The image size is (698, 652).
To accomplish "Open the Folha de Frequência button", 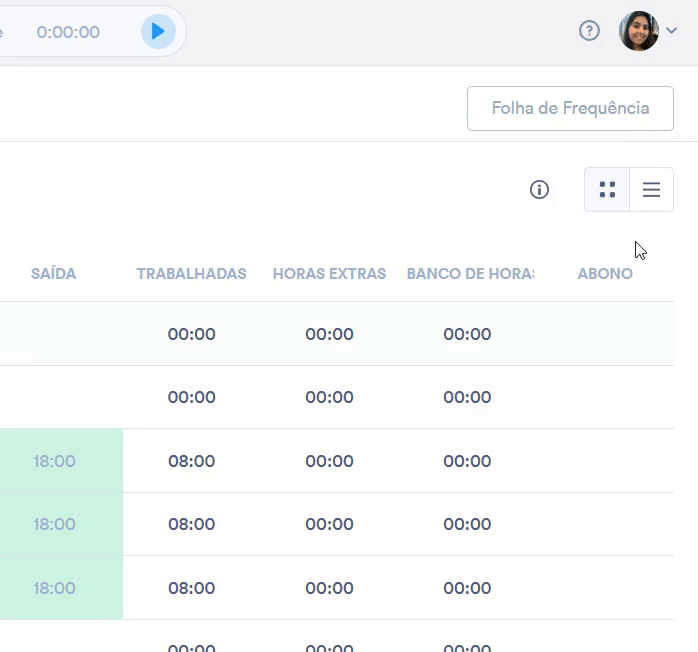I will point(570,108).
